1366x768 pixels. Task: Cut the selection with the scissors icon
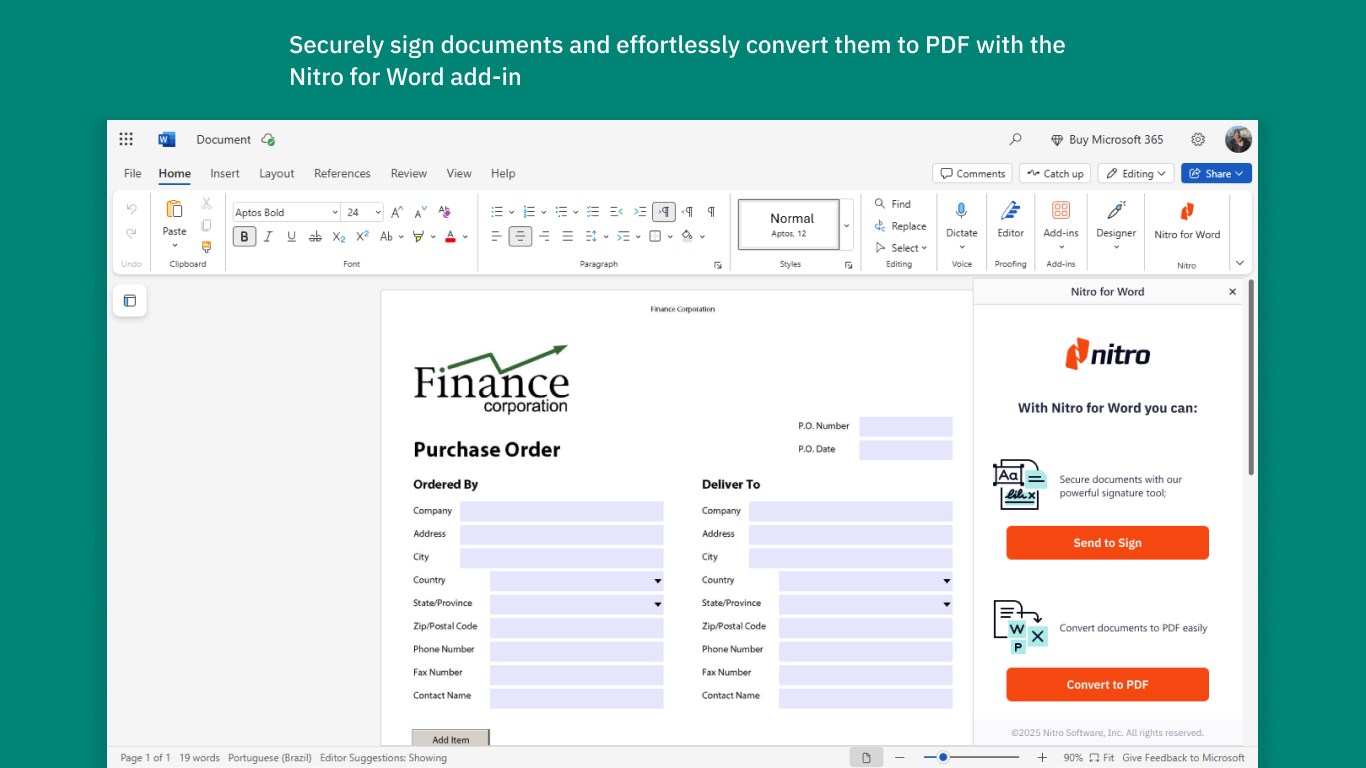(x=206, y=203)
